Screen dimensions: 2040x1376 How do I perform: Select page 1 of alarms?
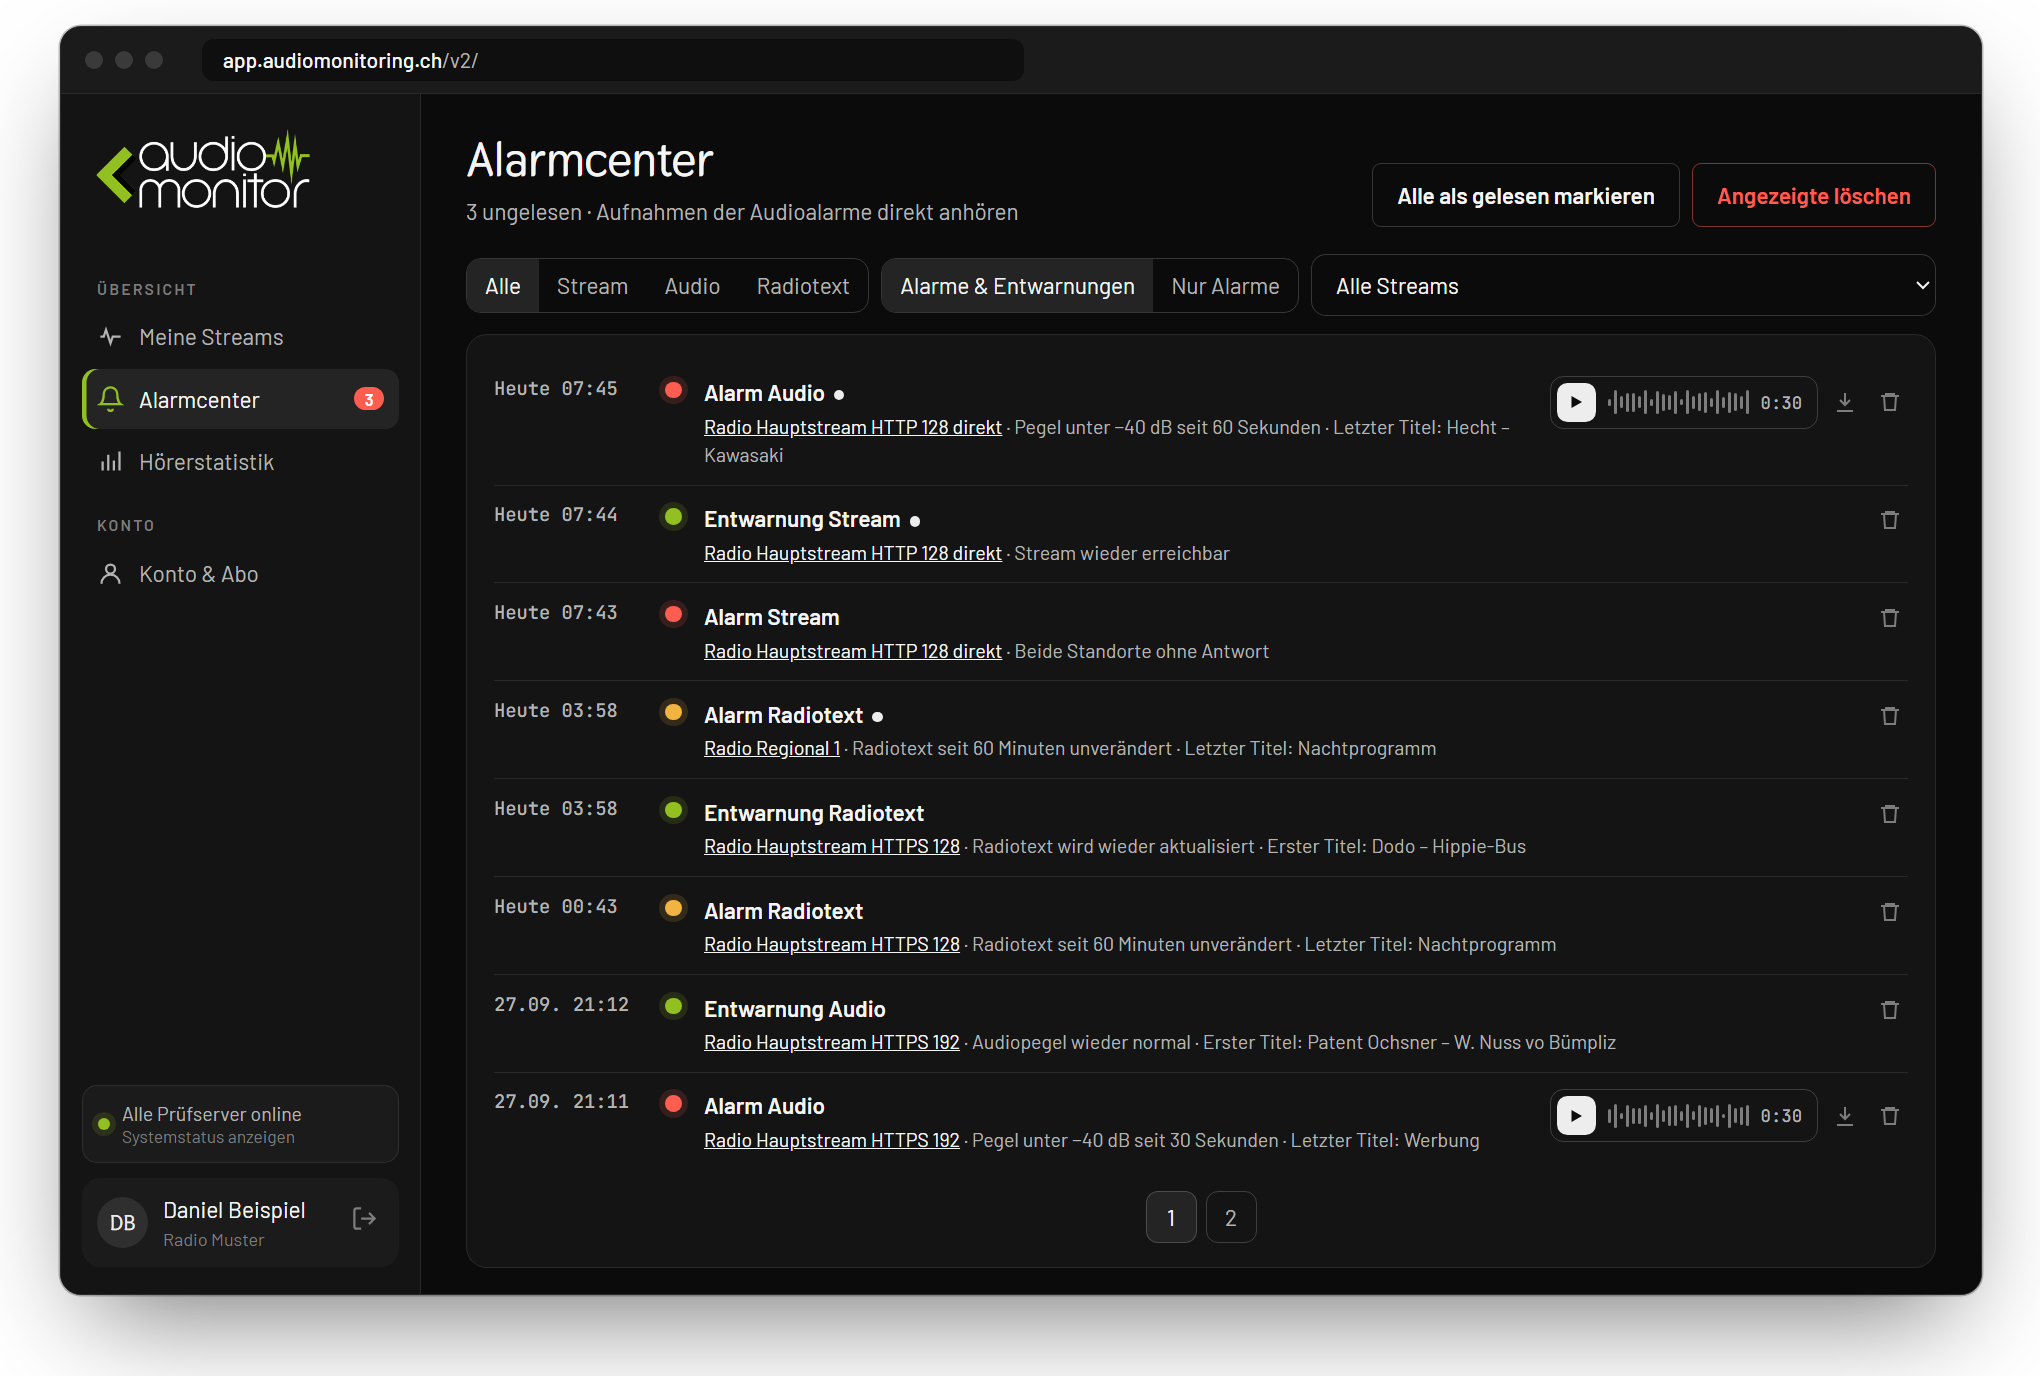(x=1171, y=1218)
